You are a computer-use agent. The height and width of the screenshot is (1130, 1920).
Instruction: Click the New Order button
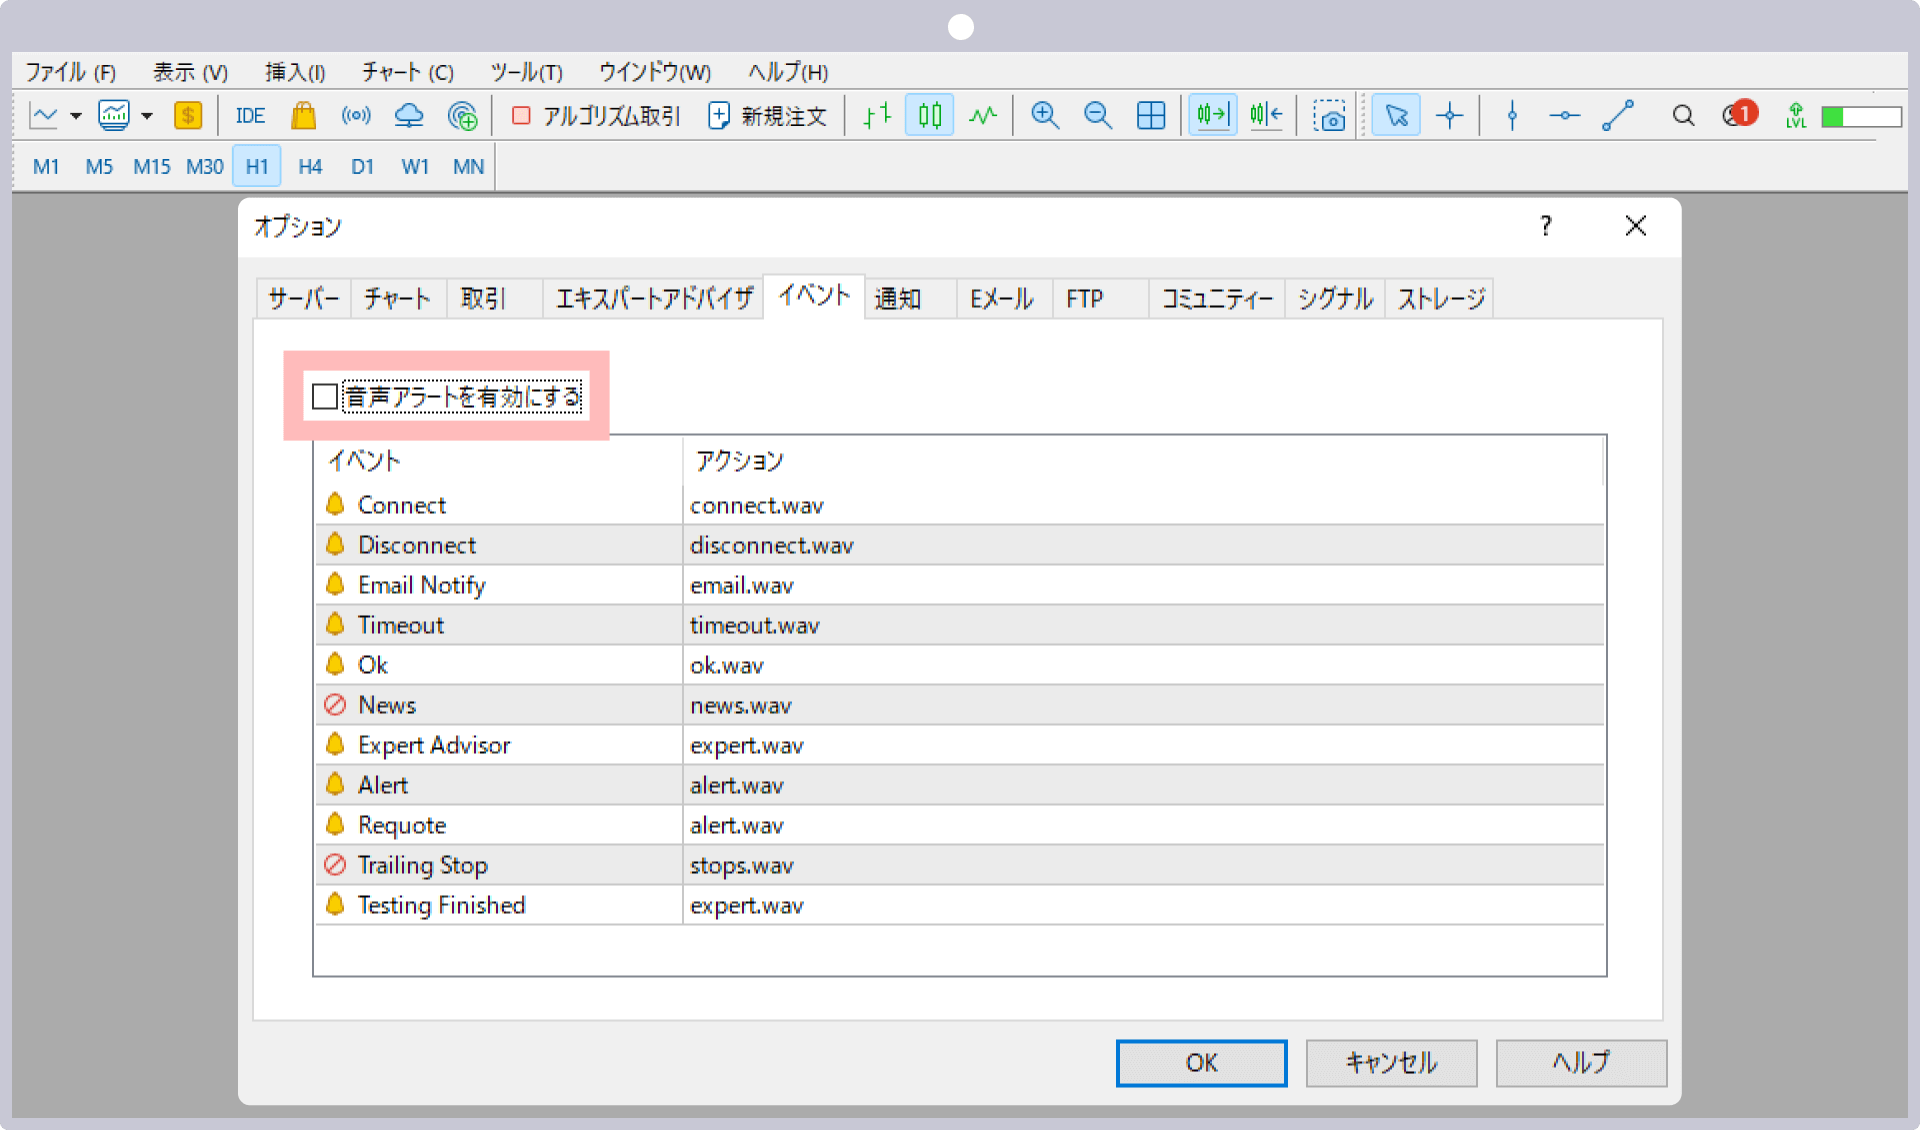768,116
